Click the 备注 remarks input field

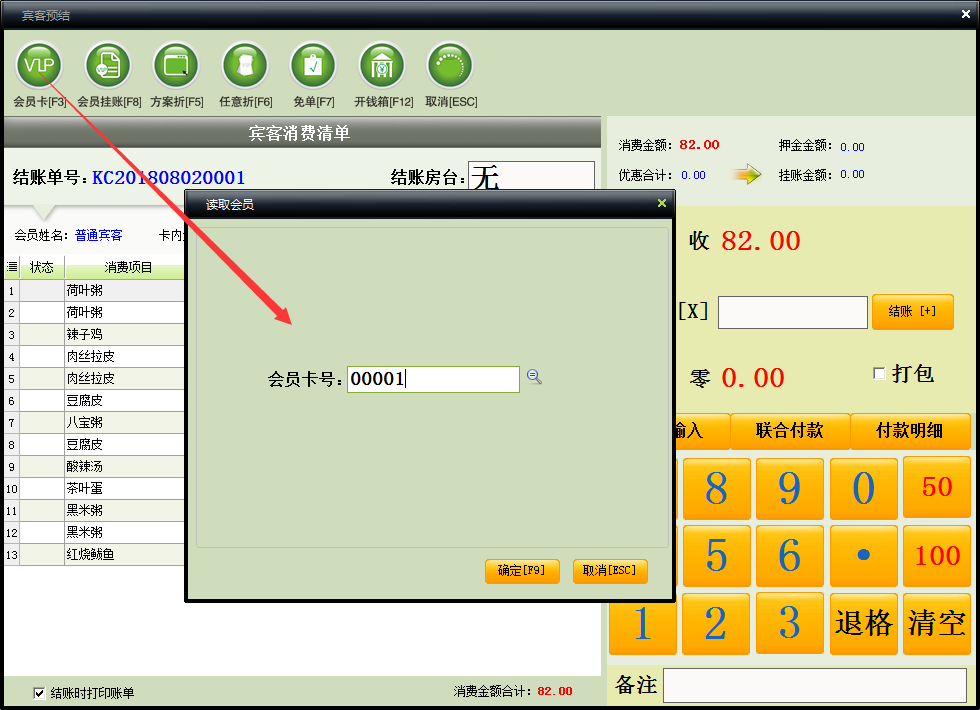click(x=814, y=686)
